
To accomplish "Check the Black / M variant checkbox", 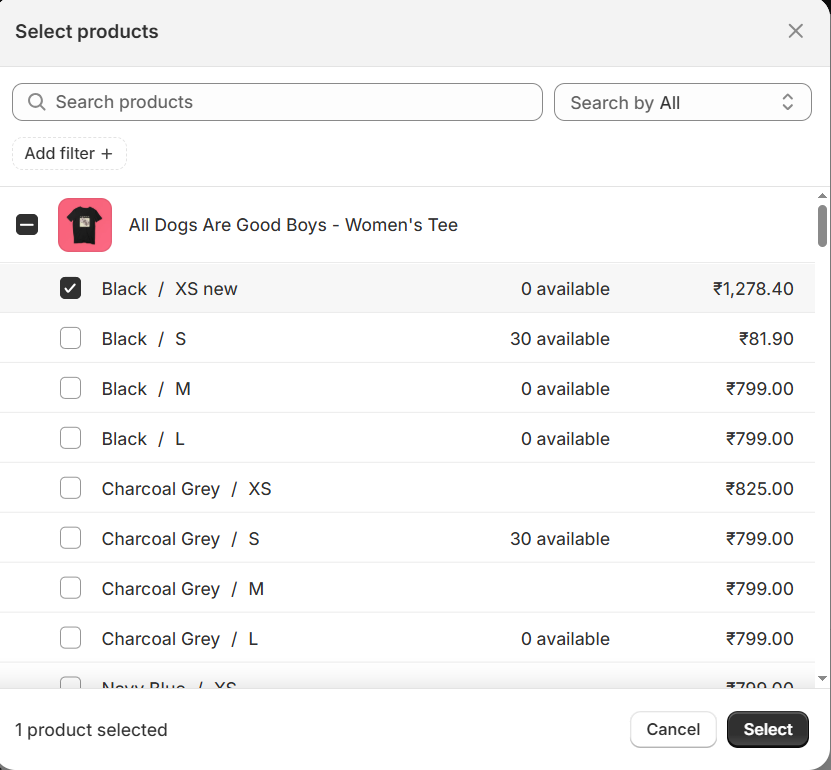I will click(x=70, y=389).
